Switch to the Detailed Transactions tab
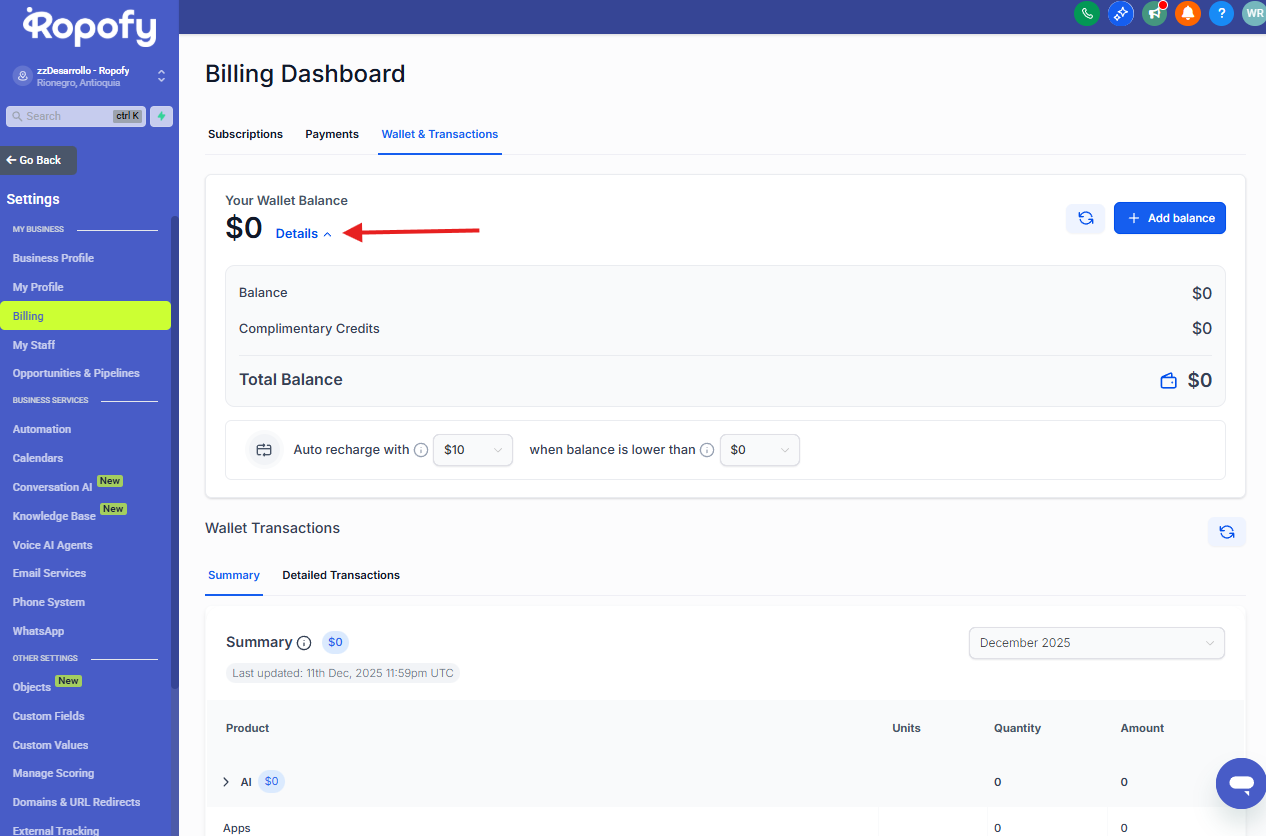The image size is (1266, 836). [x=341, y=575]
